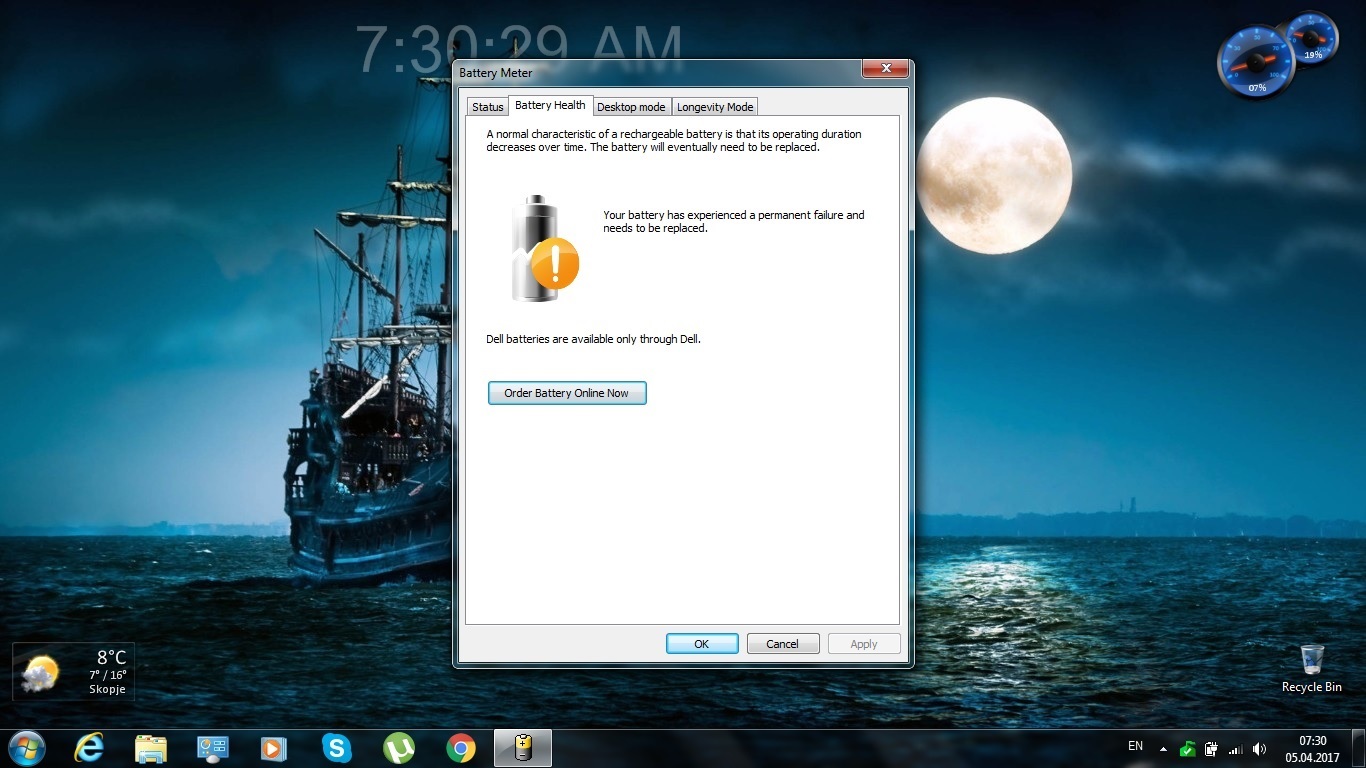This screenshot has height=768, width=1366.
Task: Click the green security tray icon
Action: (1187, 749)
